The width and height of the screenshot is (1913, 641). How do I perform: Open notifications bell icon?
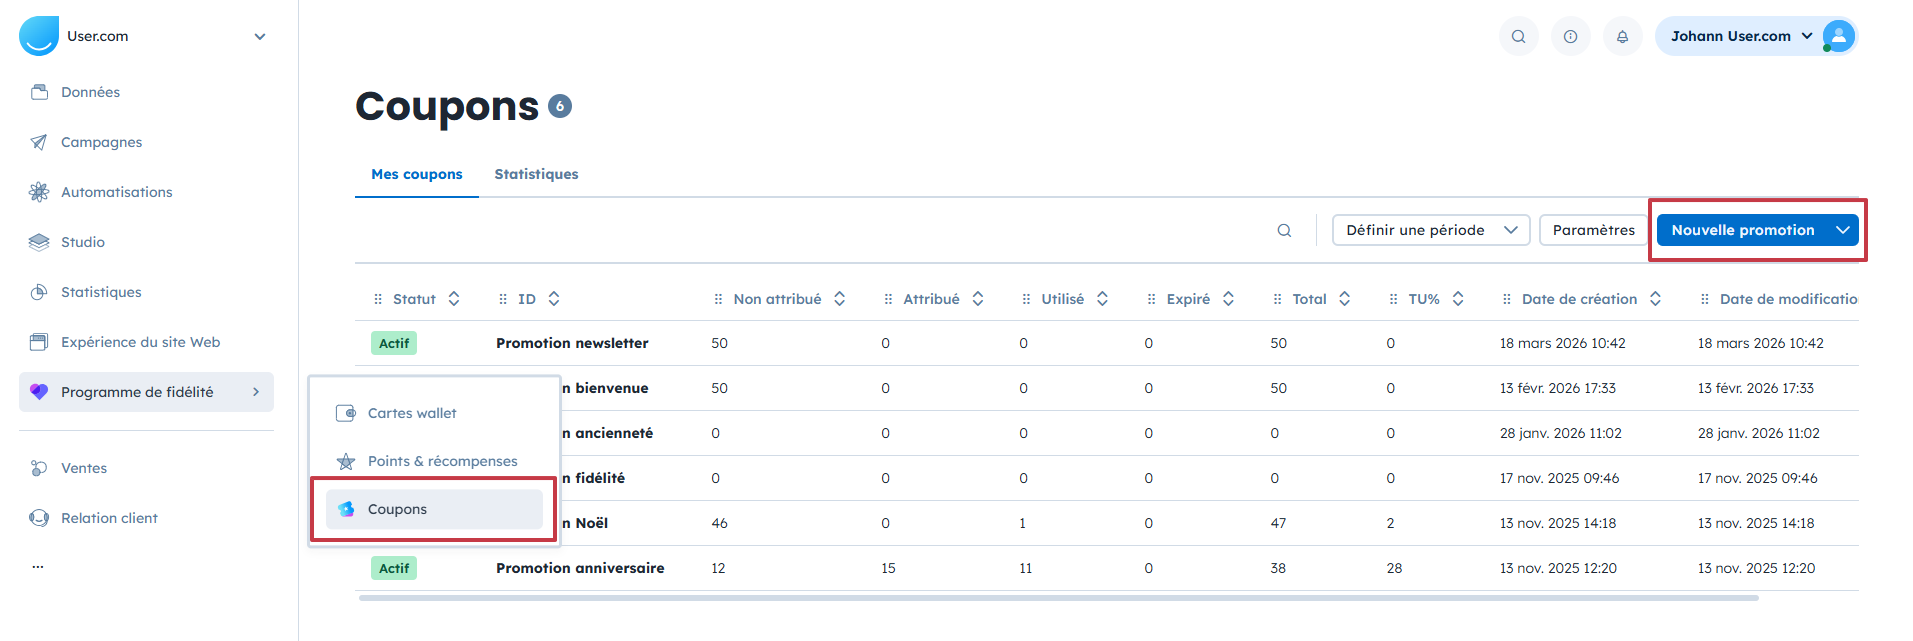pyautogui.click(x=1622, y=37)
